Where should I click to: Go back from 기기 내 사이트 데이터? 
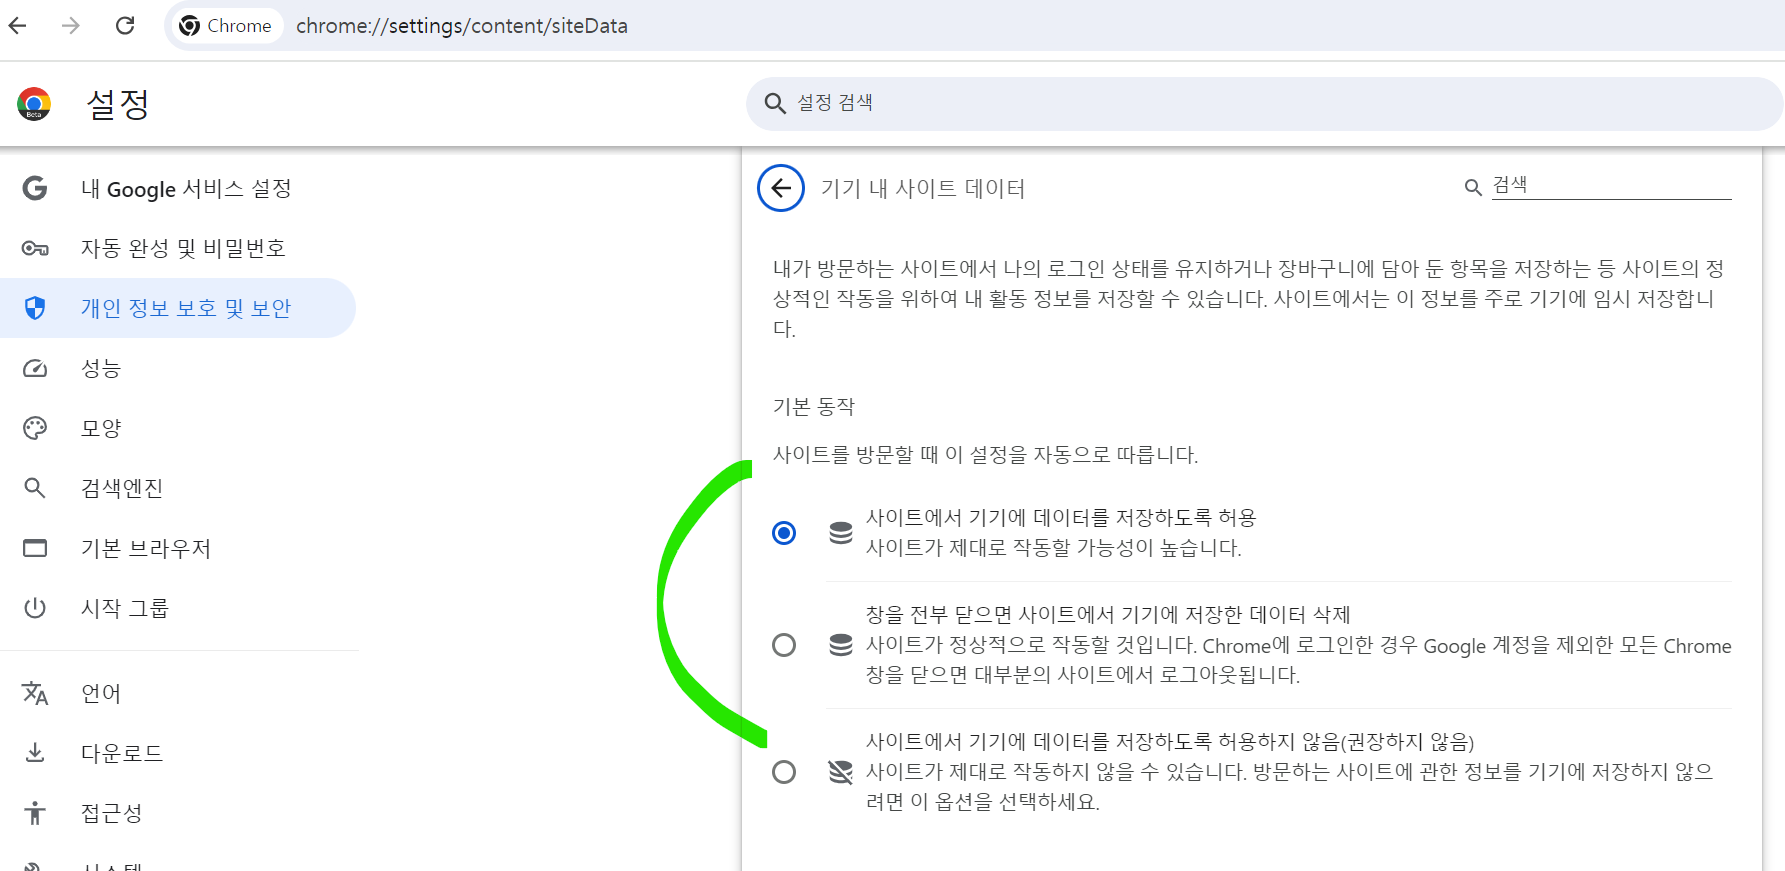point(781,188)
